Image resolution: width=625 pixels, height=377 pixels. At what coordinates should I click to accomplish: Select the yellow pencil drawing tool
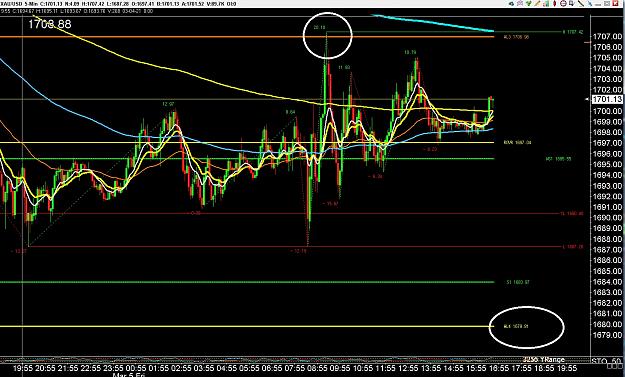coord(537,4)
